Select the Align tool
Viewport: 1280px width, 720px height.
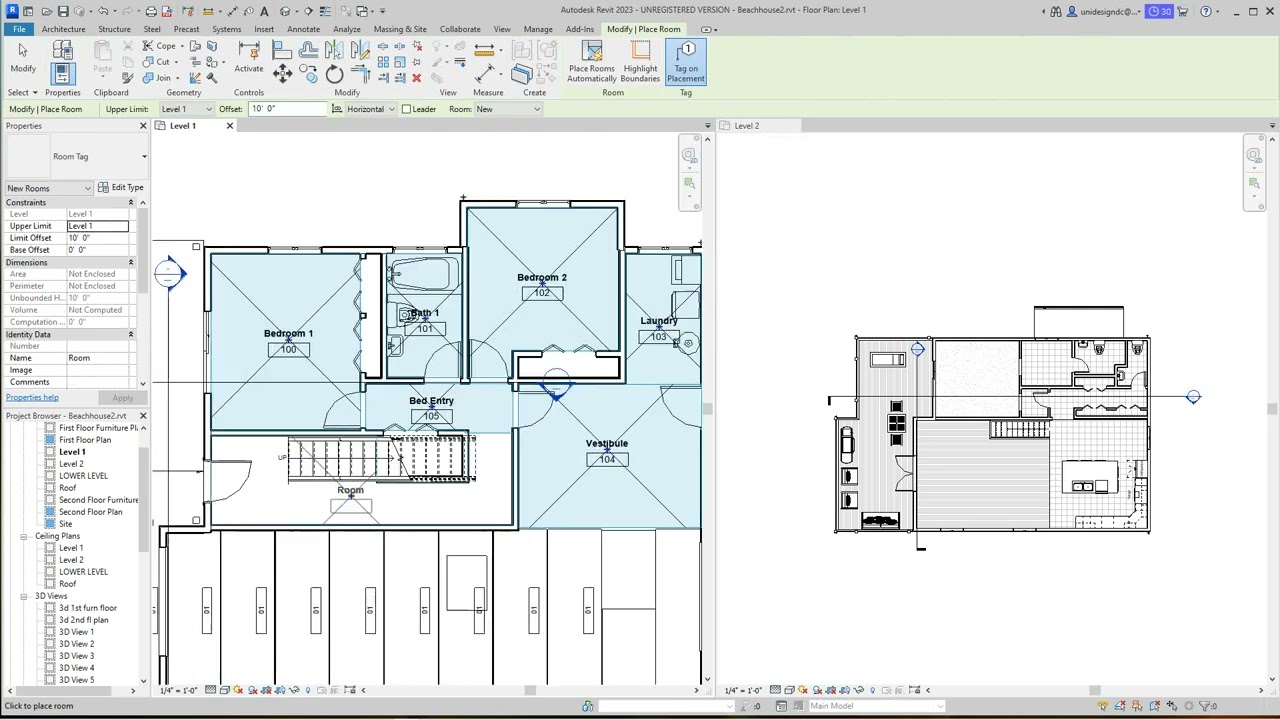(x=283, y=50)
